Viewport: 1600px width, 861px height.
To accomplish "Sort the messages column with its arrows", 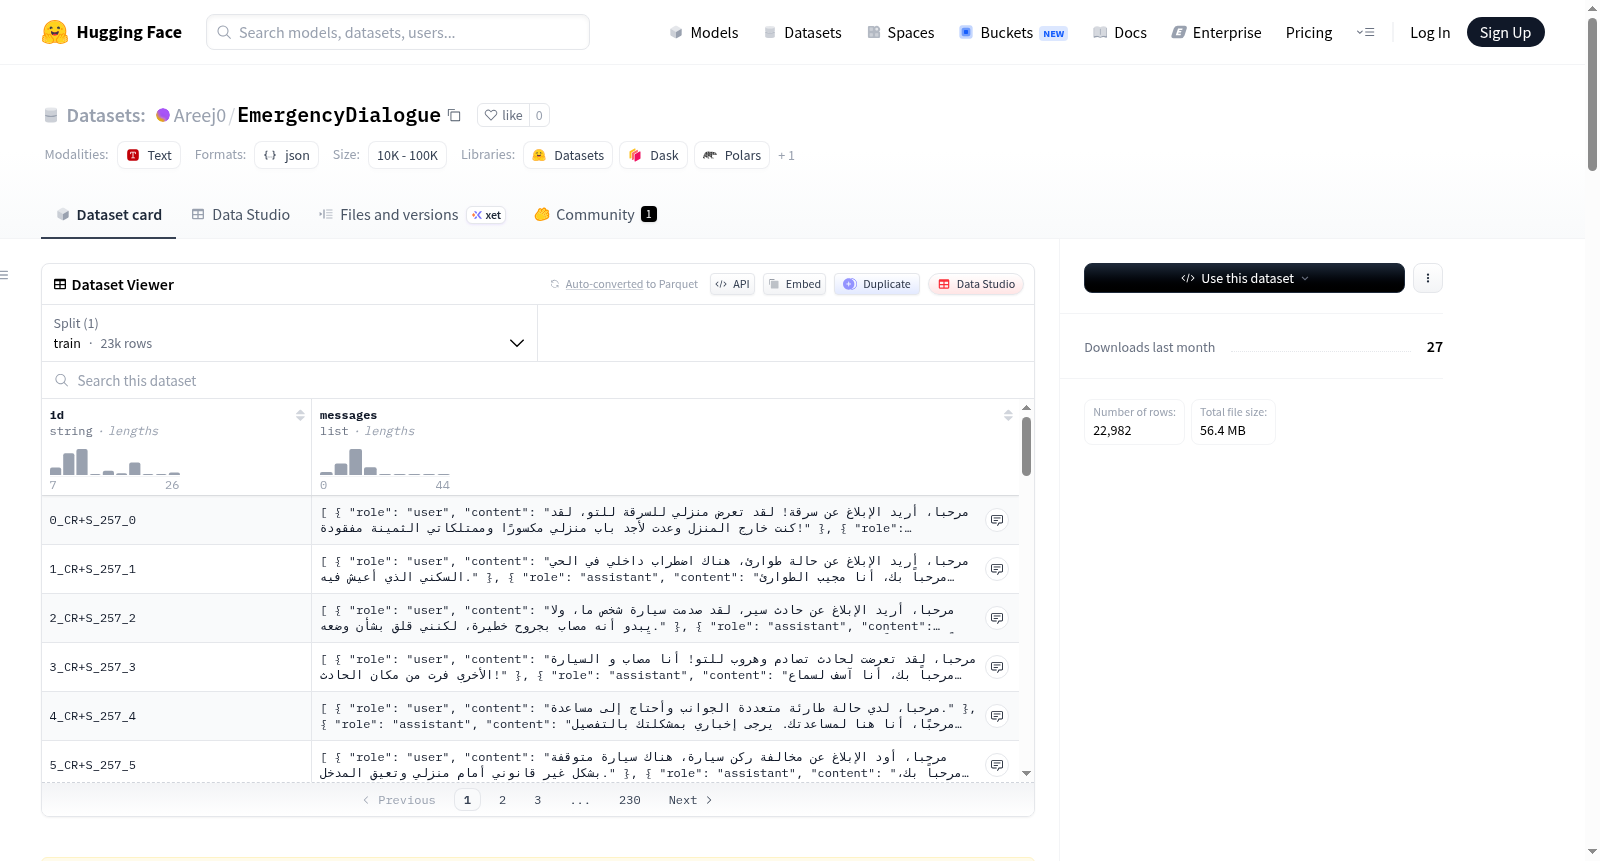I will click(x=1008, y=415).
